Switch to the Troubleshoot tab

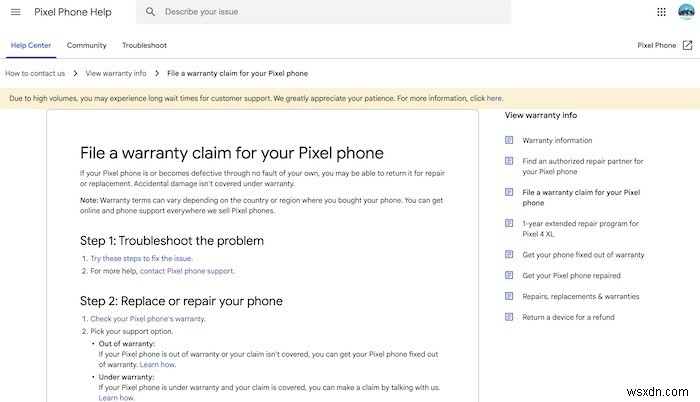point(144,45)
